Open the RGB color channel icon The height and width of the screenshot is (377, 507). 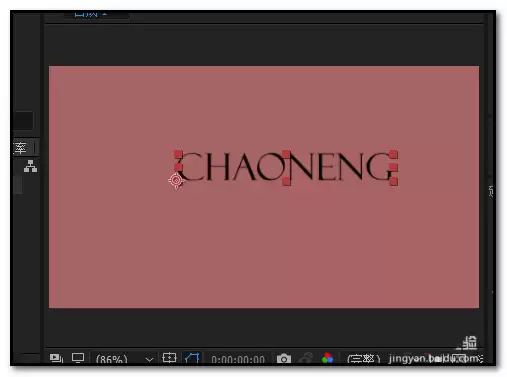[327, 358]
